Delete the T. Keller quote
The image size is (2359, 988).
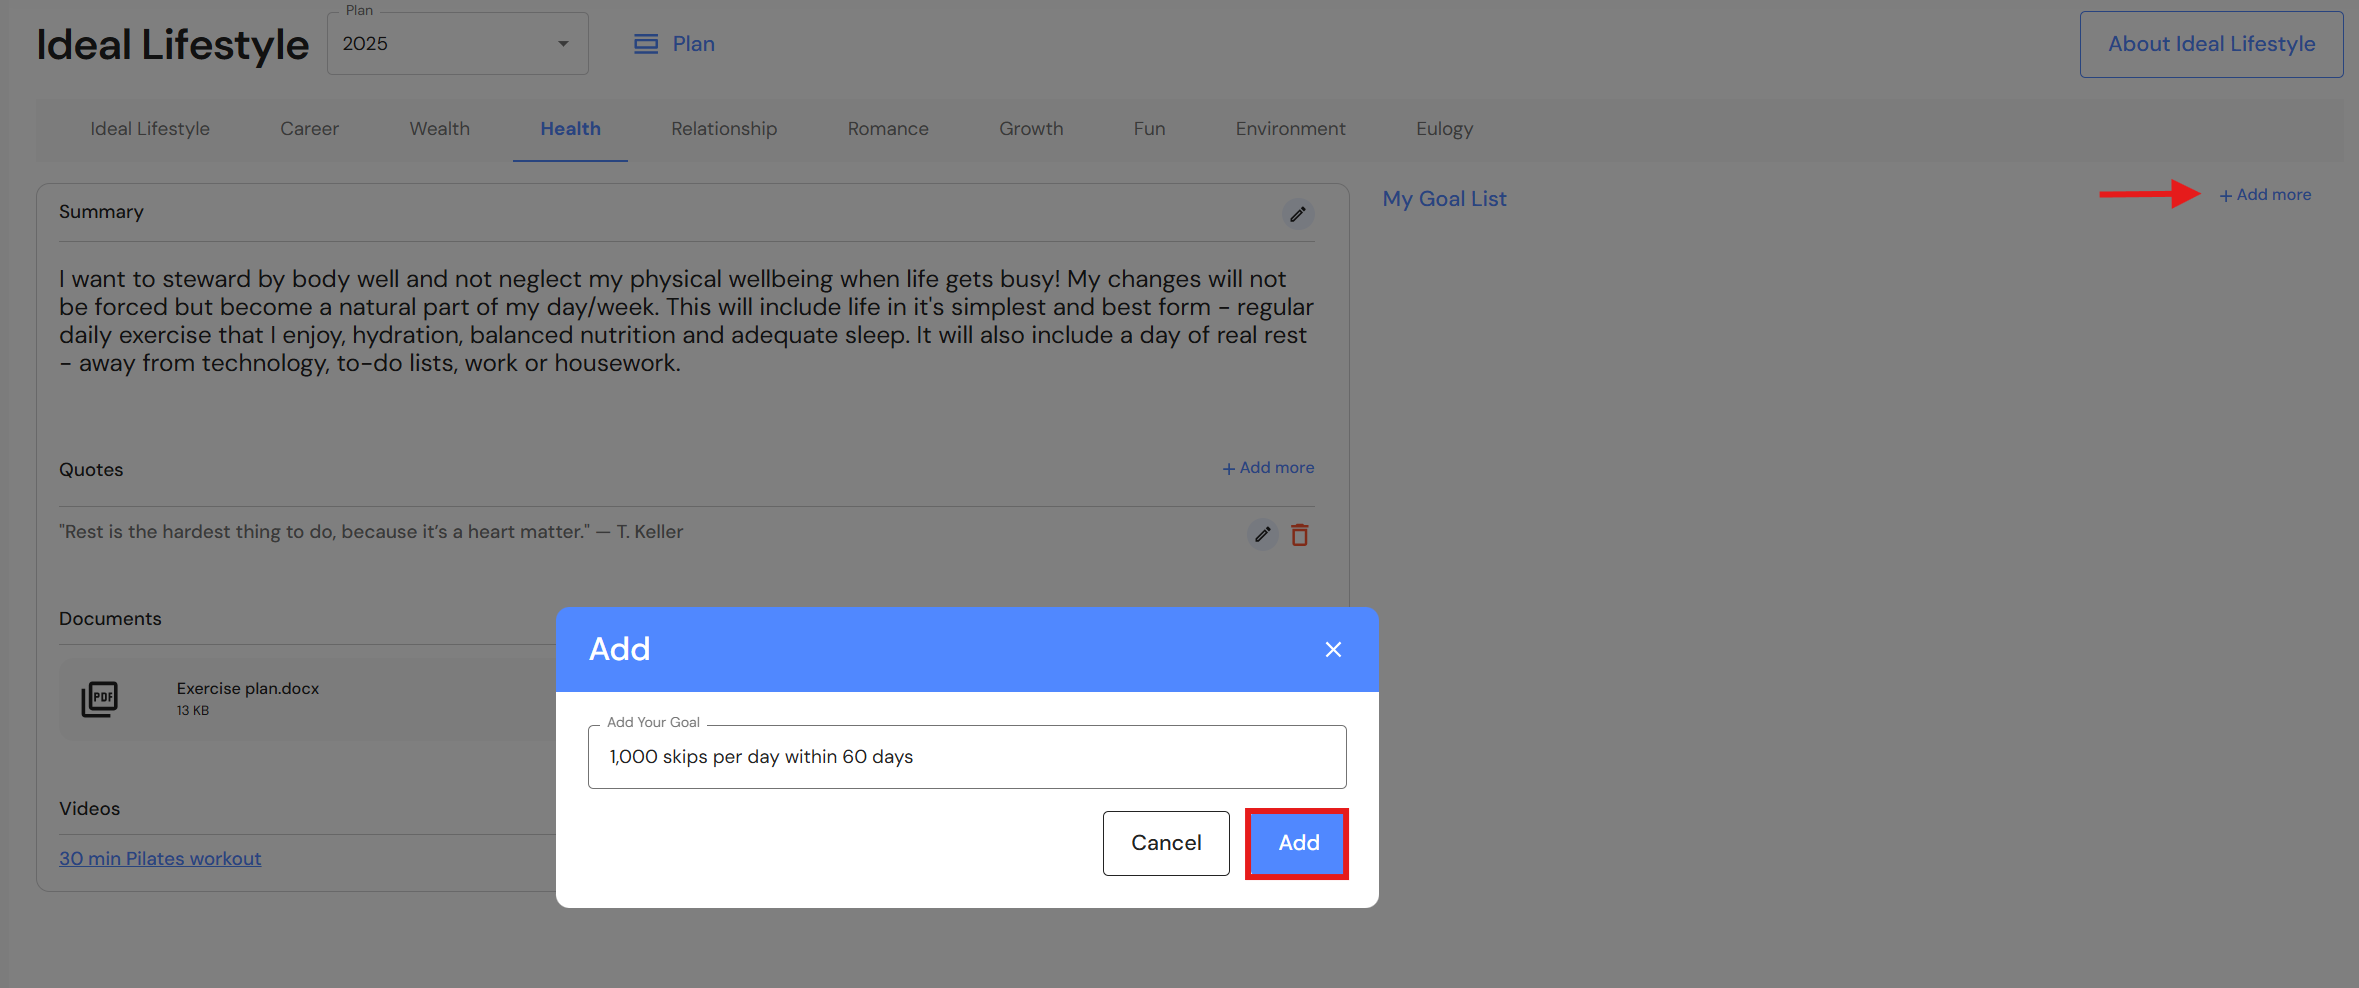[1299, 535]
